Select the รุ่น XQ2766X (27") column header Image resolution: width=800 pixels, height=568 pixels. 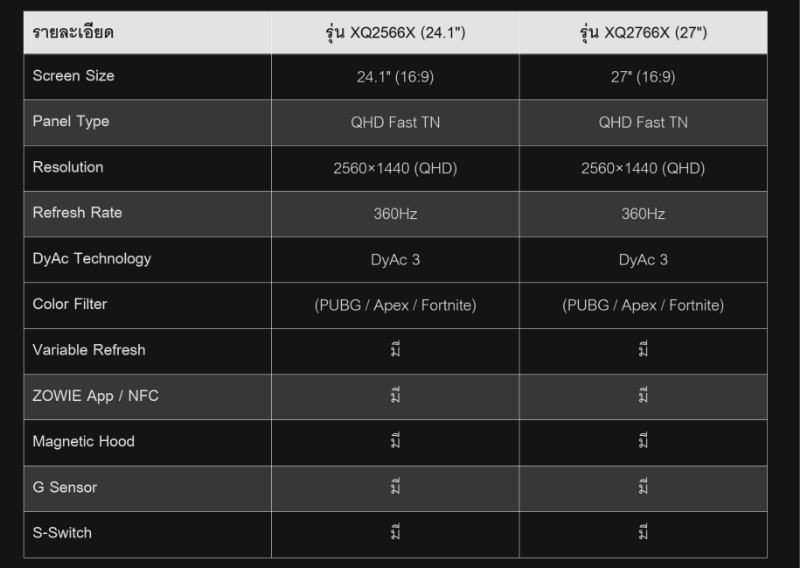point(643,33)
